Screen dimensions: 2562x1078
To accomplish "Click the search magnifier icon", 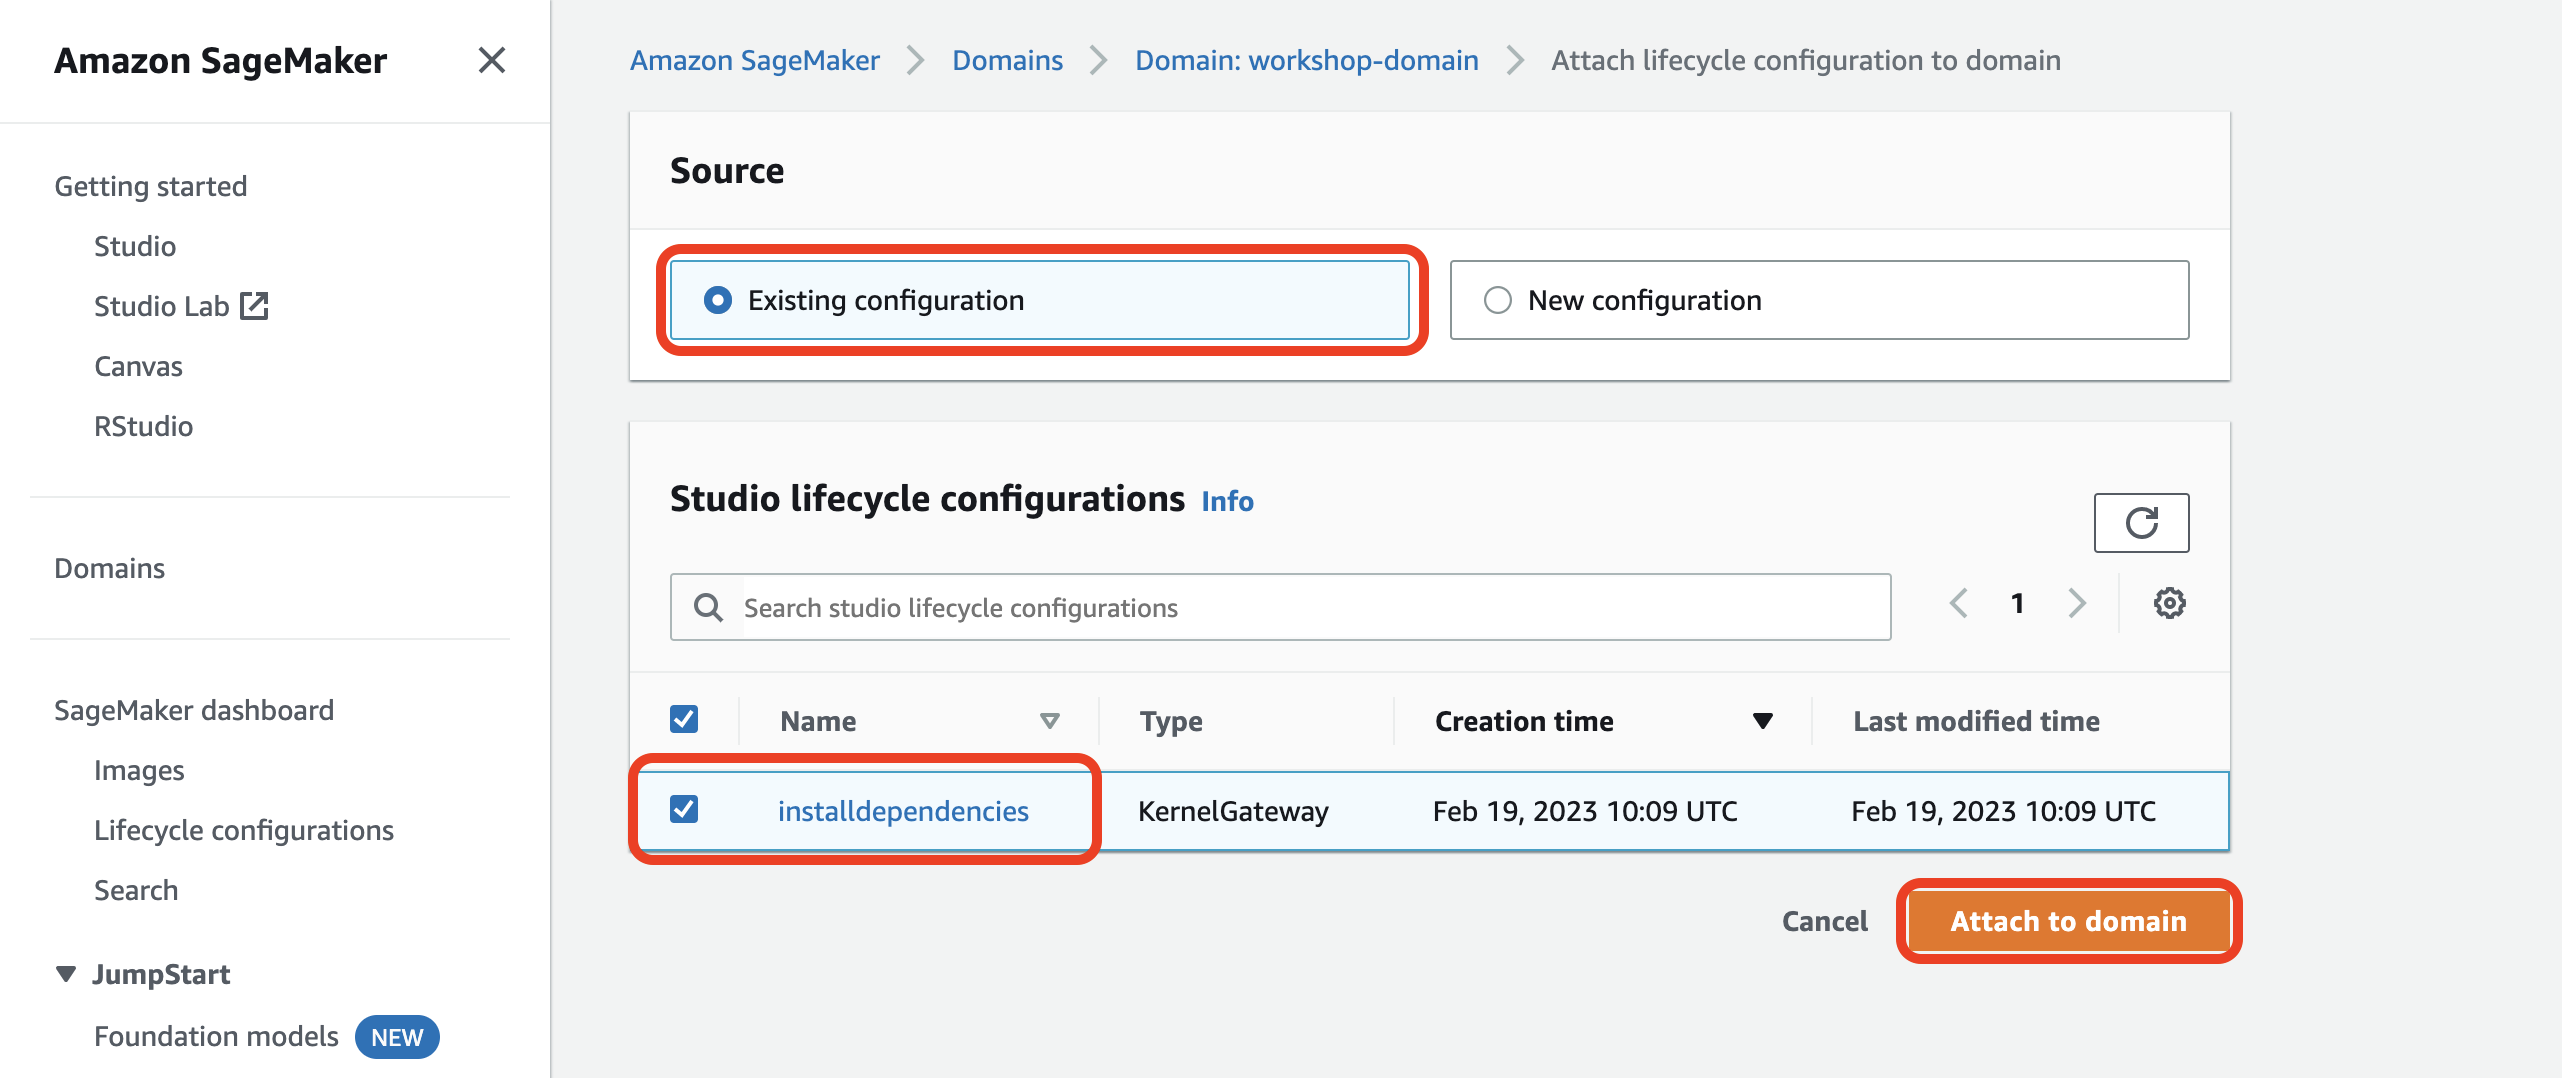I will pyautogui.click(x=708, y=607).
